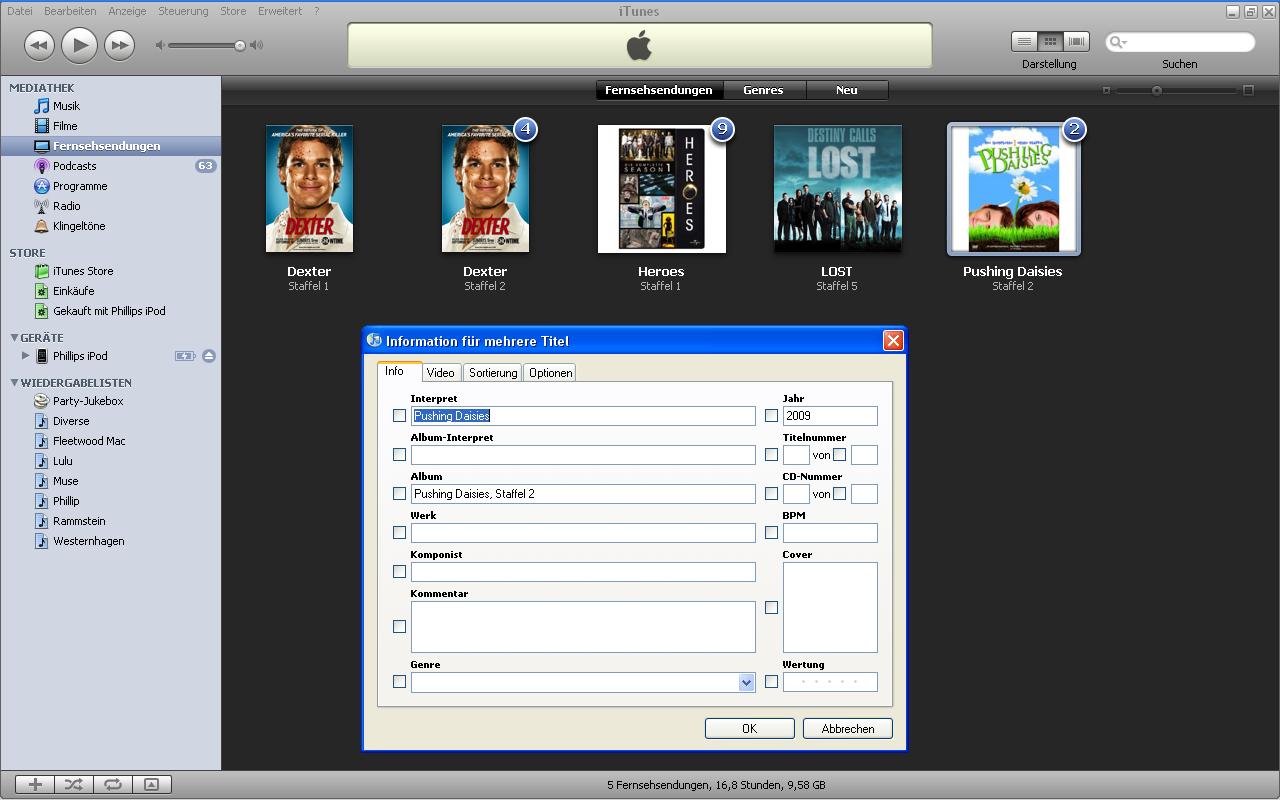Open Gekauft mit Phillips iPod

click(109, 311)
